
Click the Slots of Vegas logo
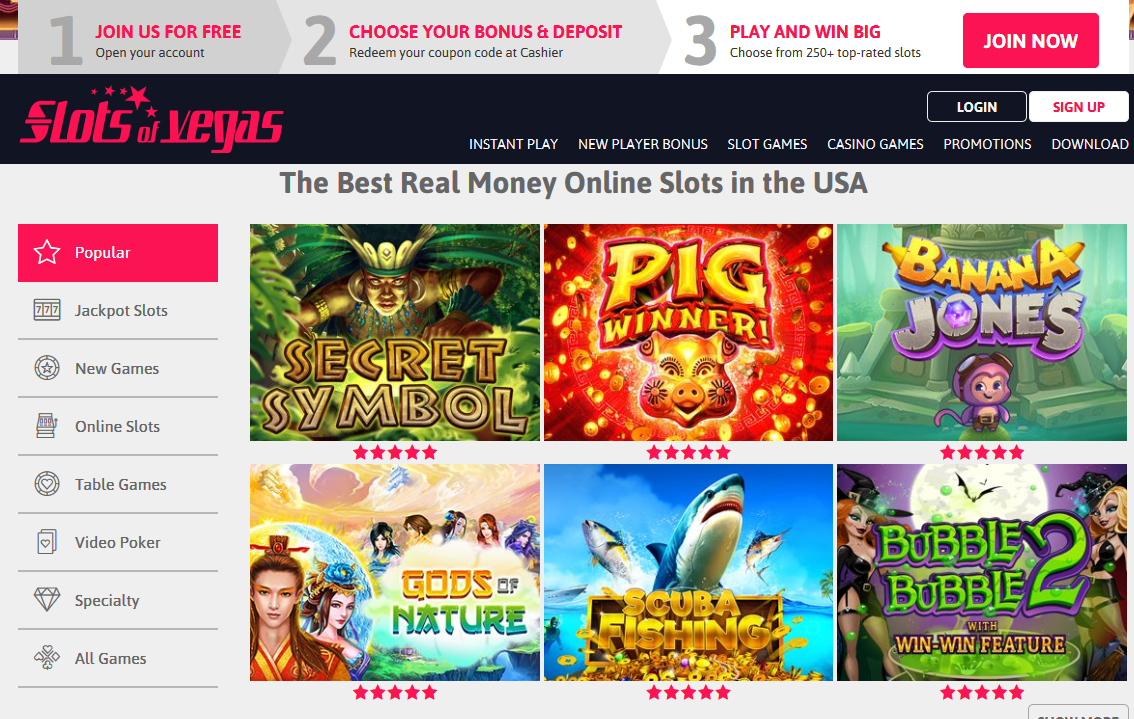152,119
